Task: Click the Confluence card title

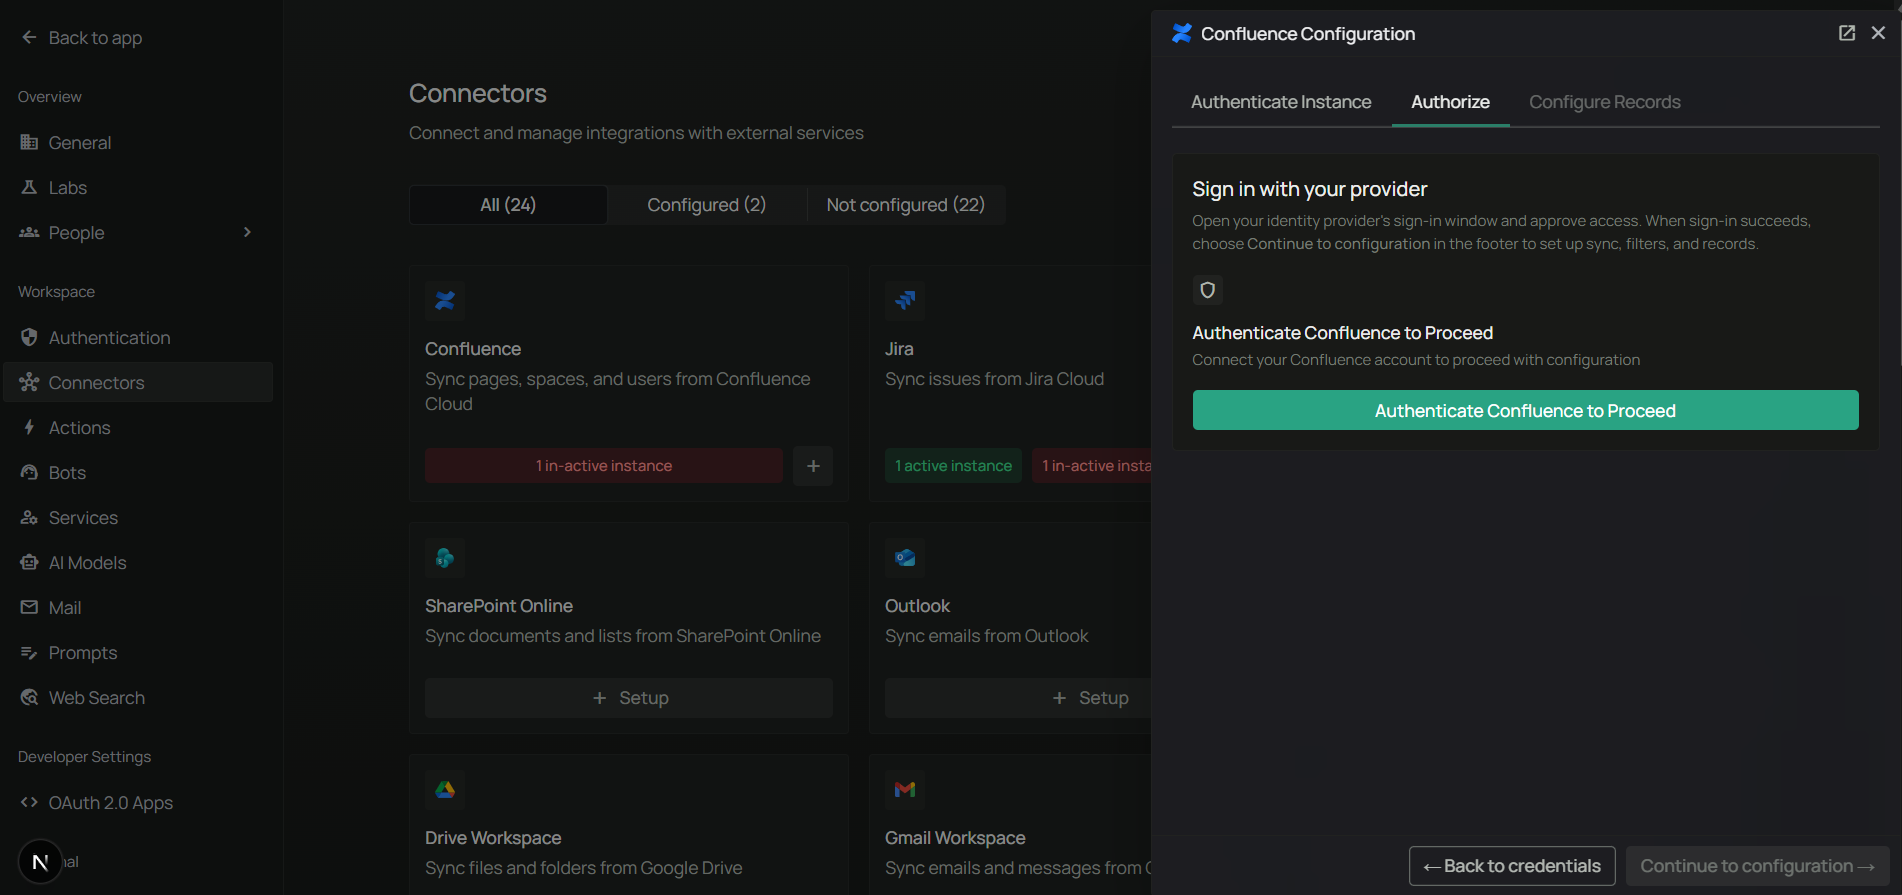Action: [473, 349]
